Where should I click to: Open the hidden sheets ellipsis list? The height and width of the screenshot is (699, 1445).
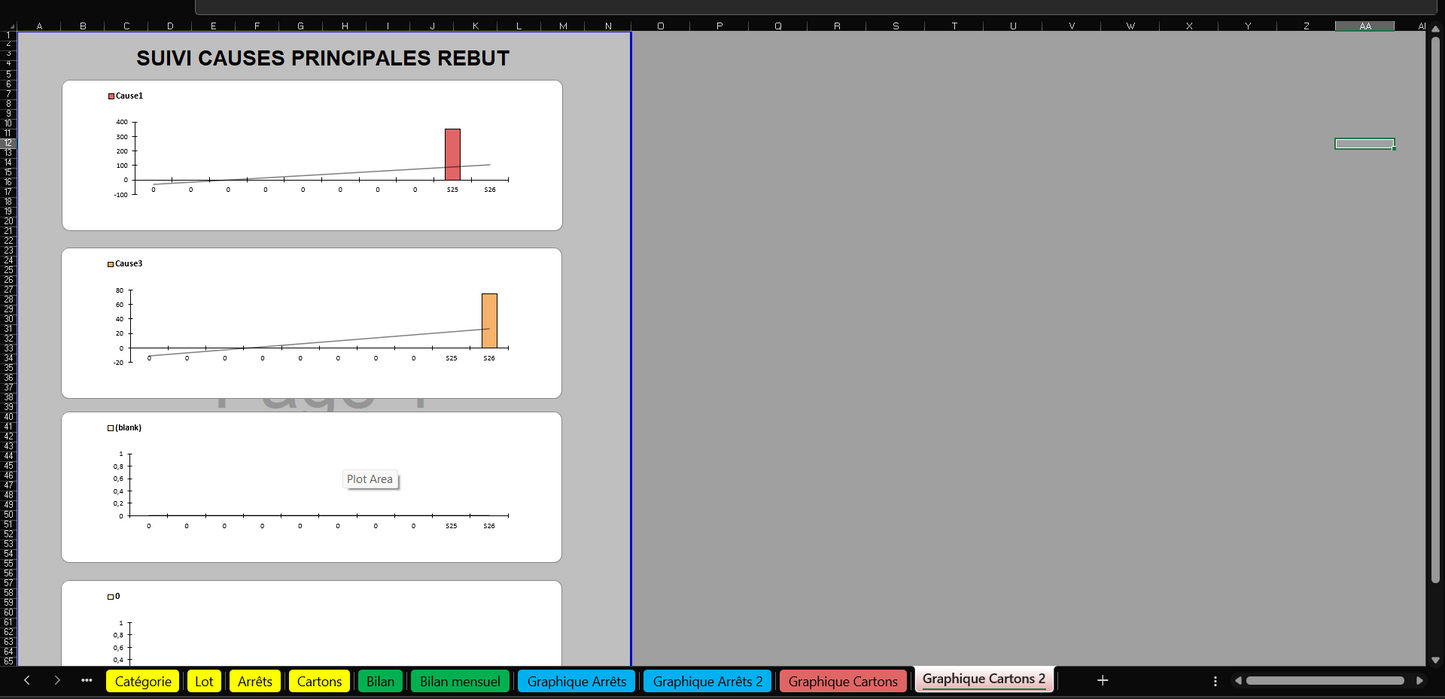pyautogui.click(x=87, y=681)
